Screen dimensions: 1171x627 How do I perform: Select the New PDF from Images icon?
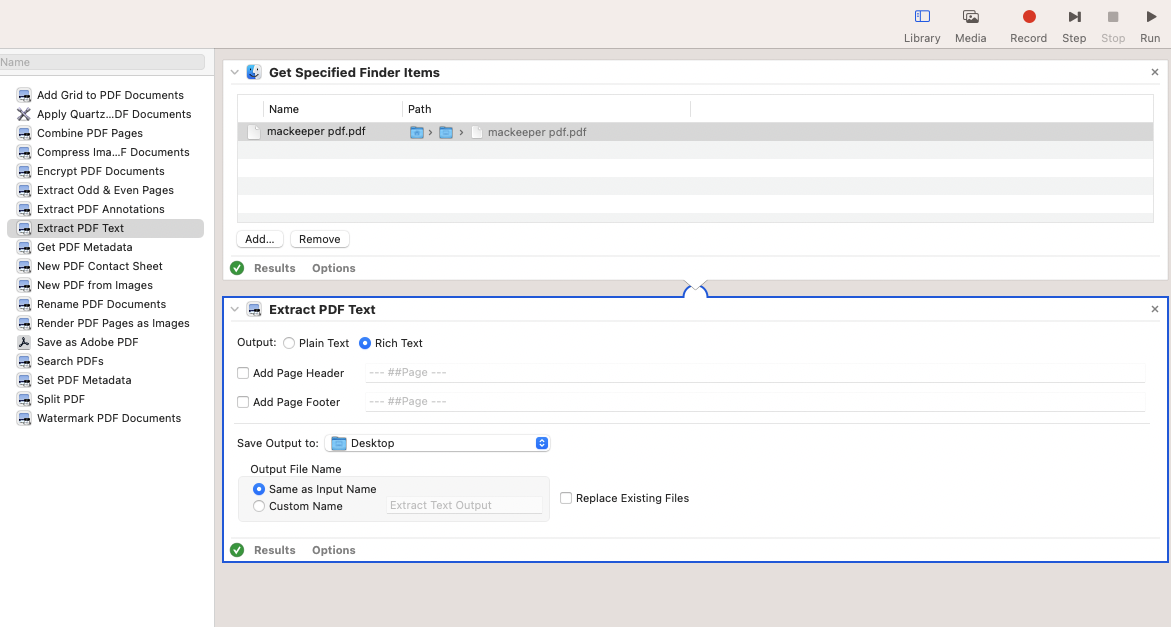coord(24,285)
